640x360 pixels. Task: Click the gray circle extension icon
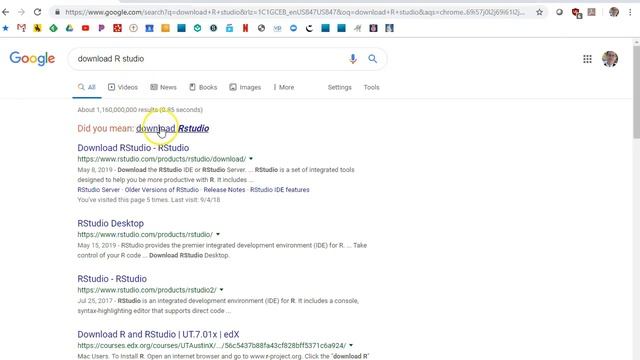(x=560, y=12)
